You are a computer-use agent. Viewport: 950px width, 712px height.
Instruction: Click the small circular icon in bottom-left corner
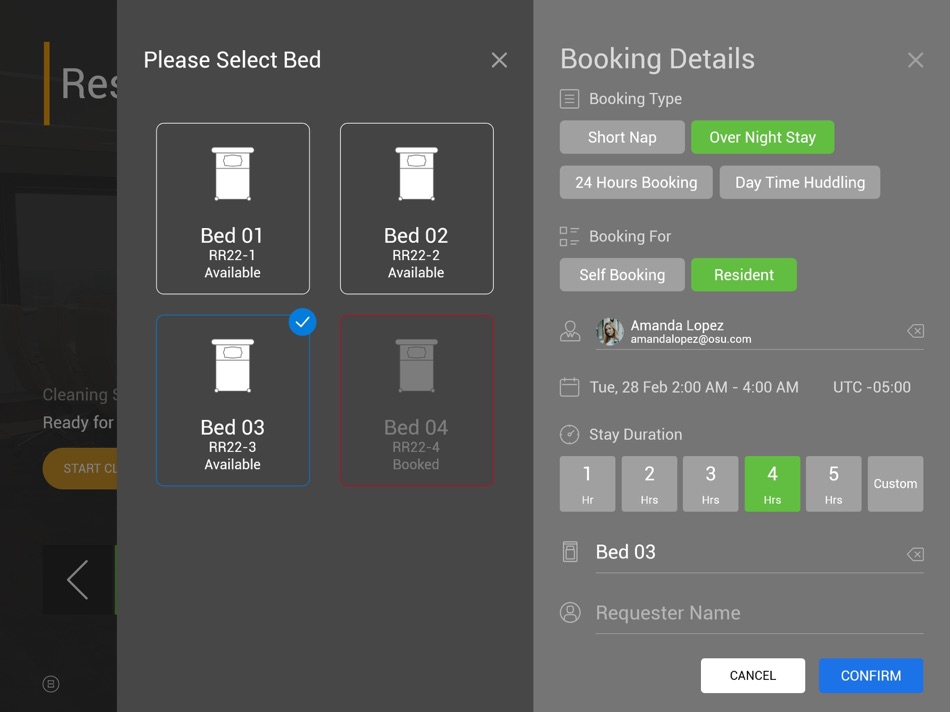[51, 684]
